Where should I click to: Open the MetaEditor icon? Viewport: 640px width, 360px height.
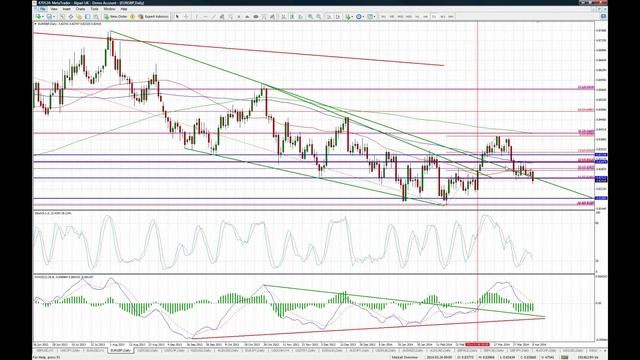[x=132, y=17]
